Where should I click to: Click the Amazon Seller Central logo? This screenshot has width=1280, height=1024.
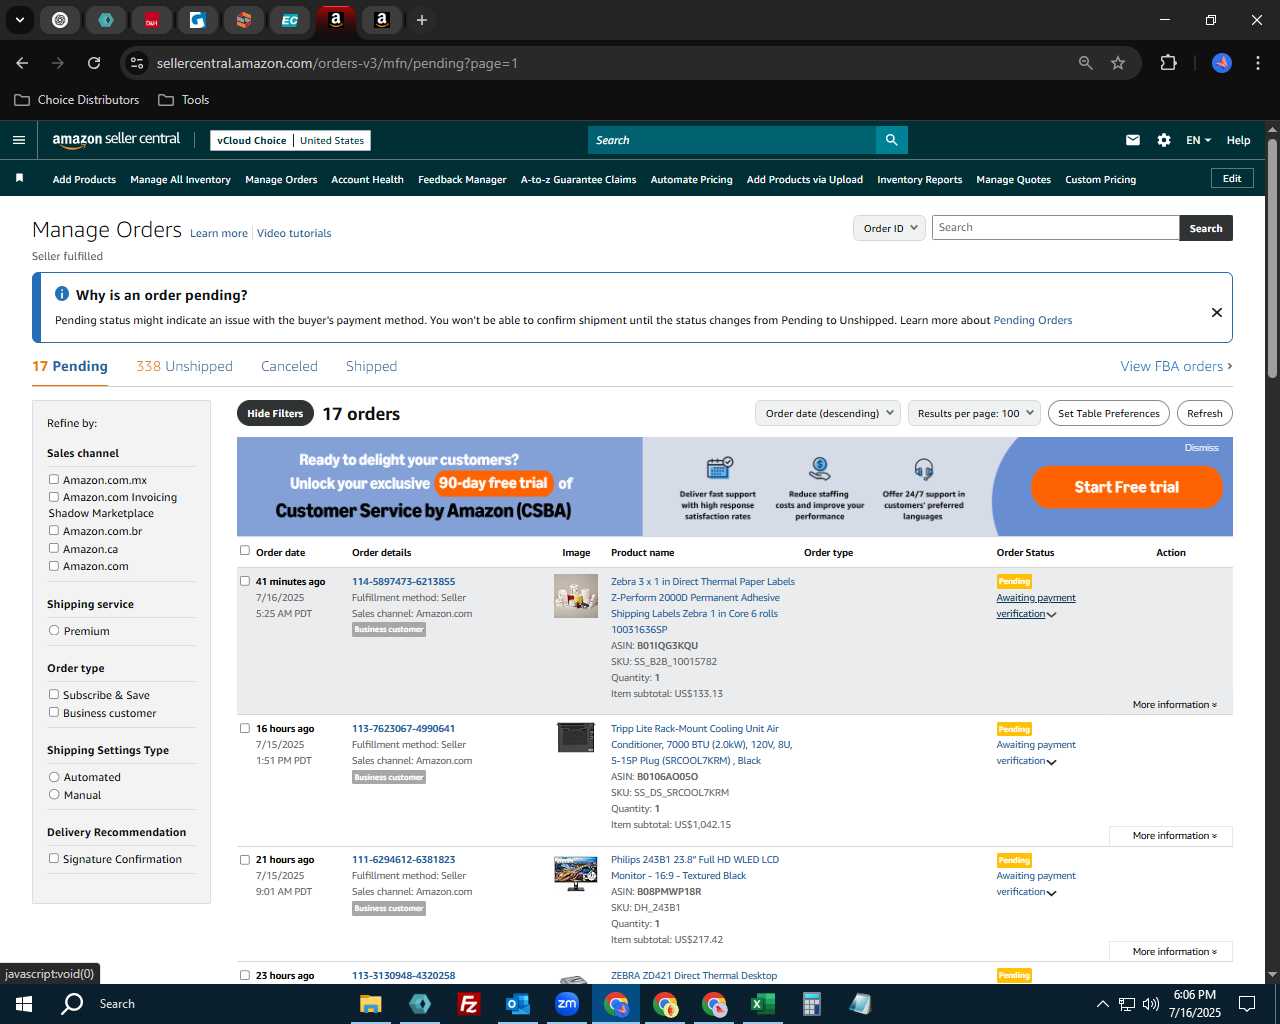(116, 140)
